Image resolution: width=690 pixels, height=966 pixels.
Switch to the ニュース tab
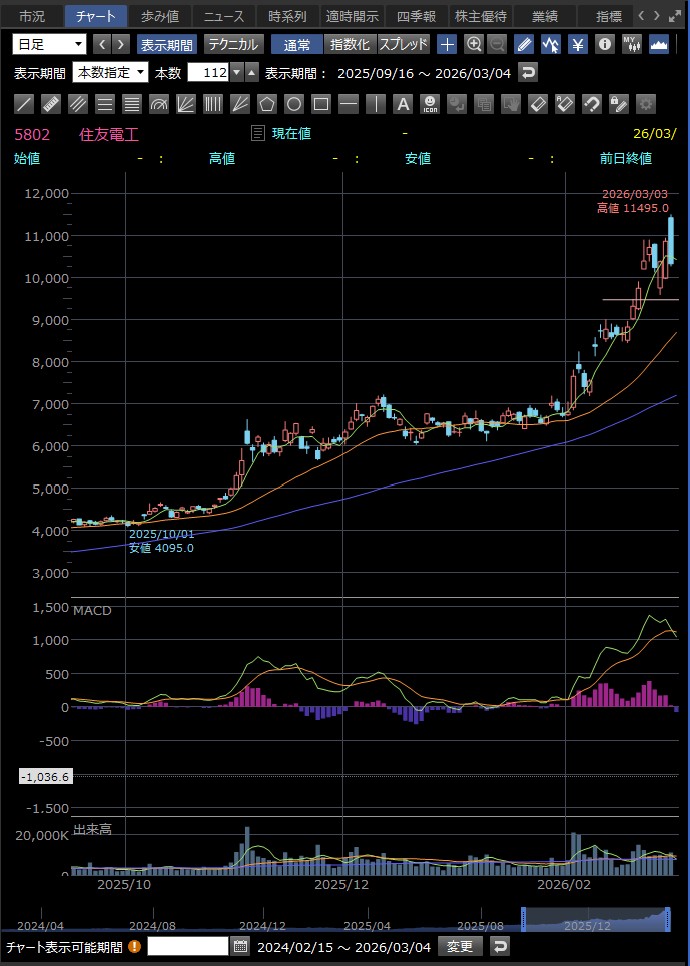(x=224, y=16)
